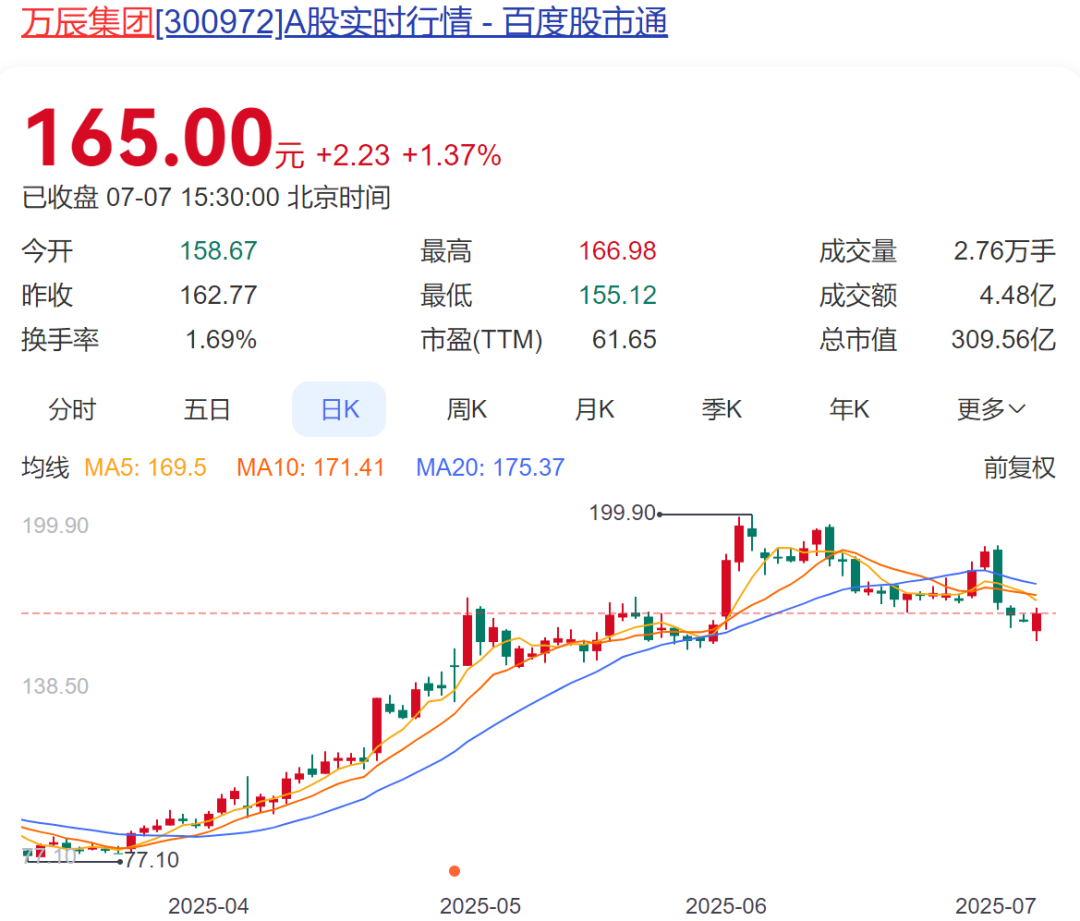Click the 2025-04 date axis label
The image size is (1080, 921).
tap(209, 905)
